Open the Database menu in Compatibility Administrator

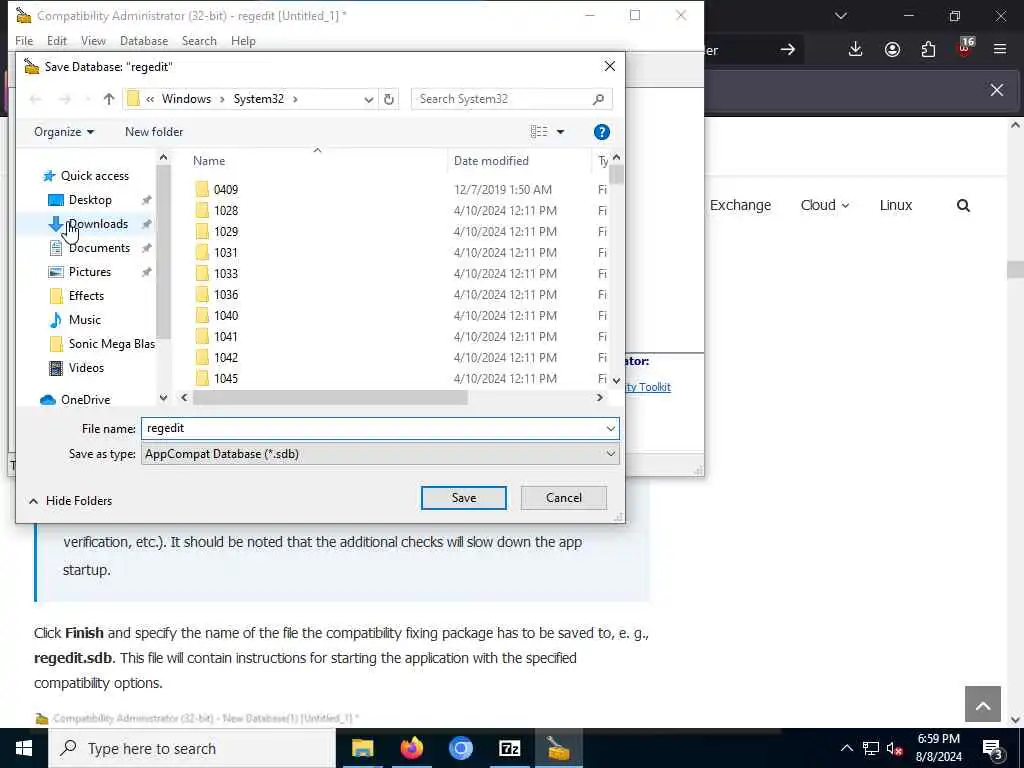[144, 40]
